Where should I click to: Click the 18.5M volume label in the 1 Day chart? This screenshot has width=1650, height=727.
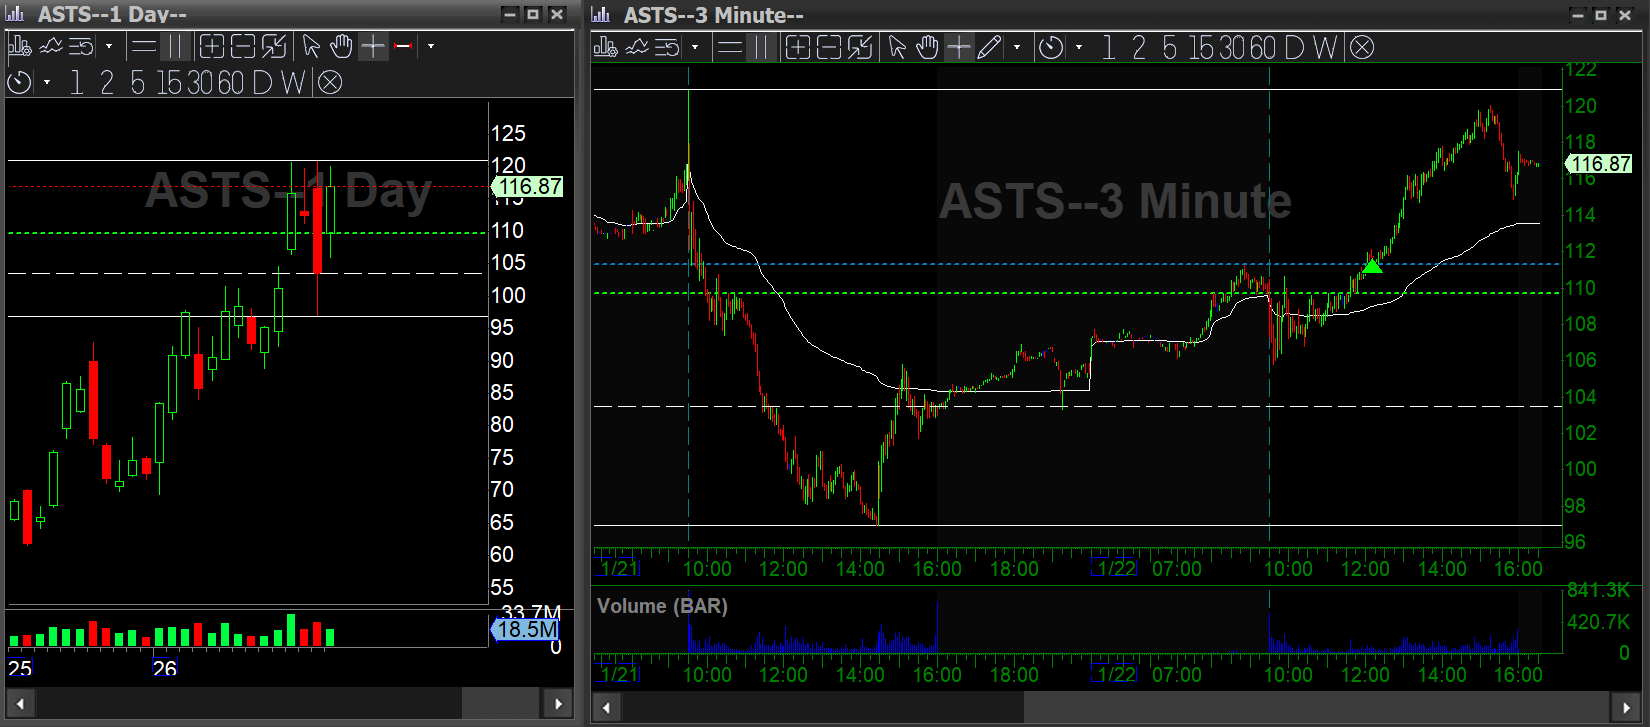point(526,629)
